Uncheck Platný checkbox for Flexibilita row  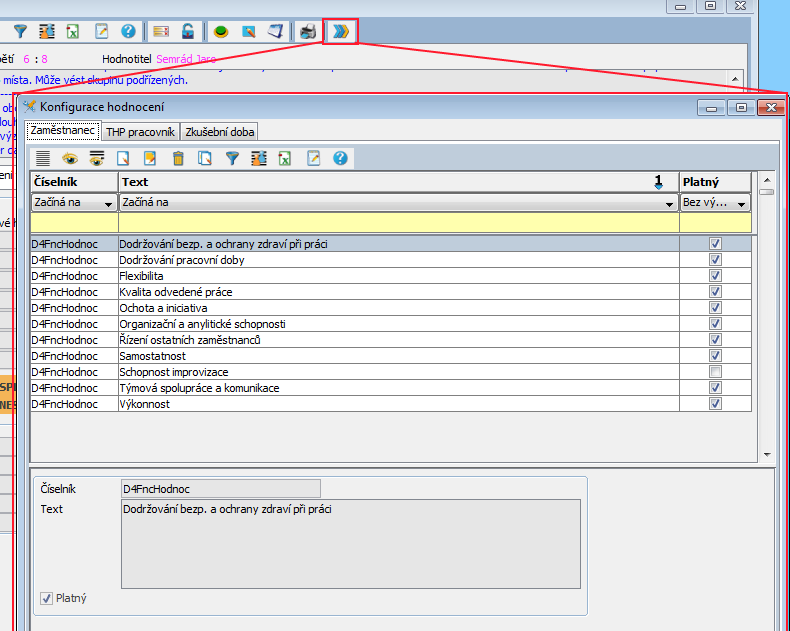[x=715, y=276]
